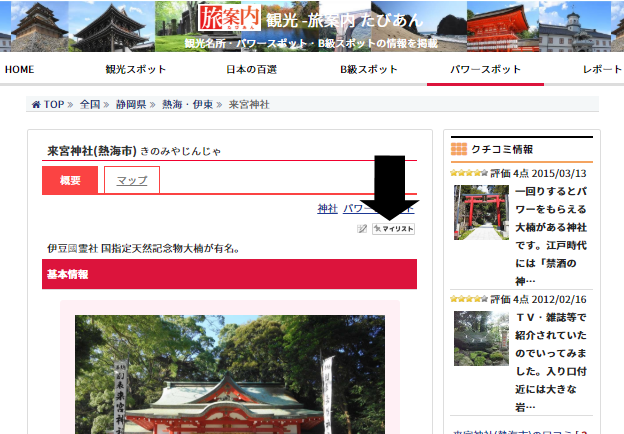Click the 神社 category link

tap(327, 208)
